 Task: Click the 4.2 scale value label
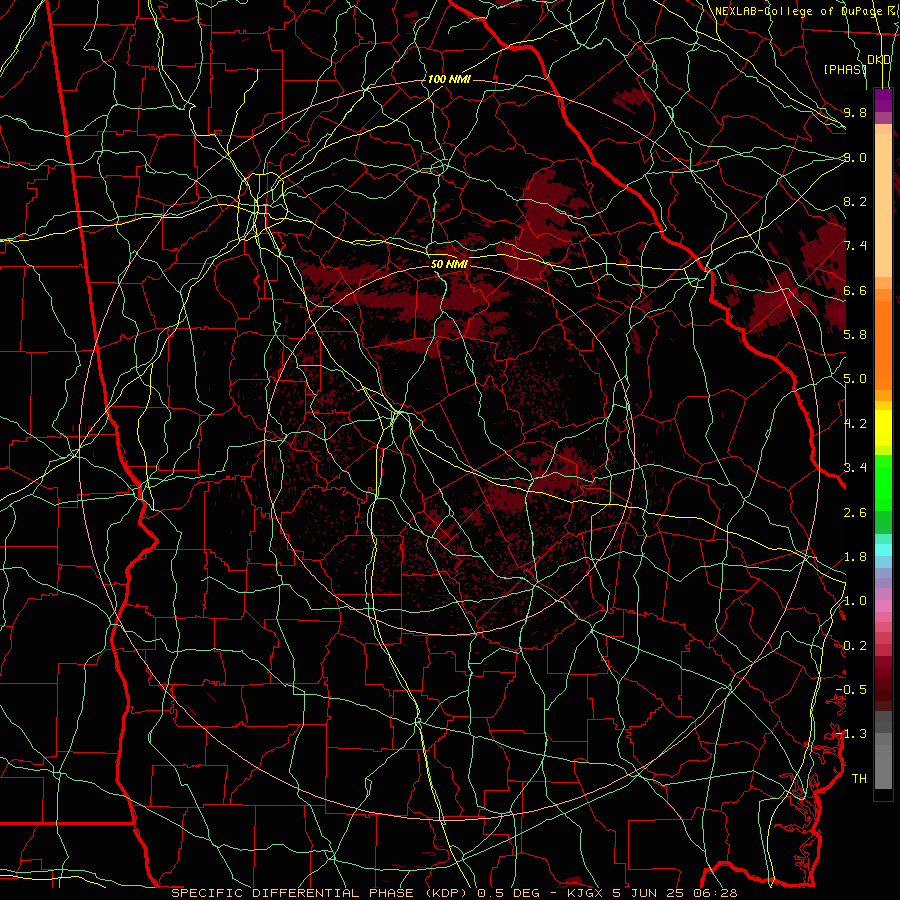tap(855, 424)
